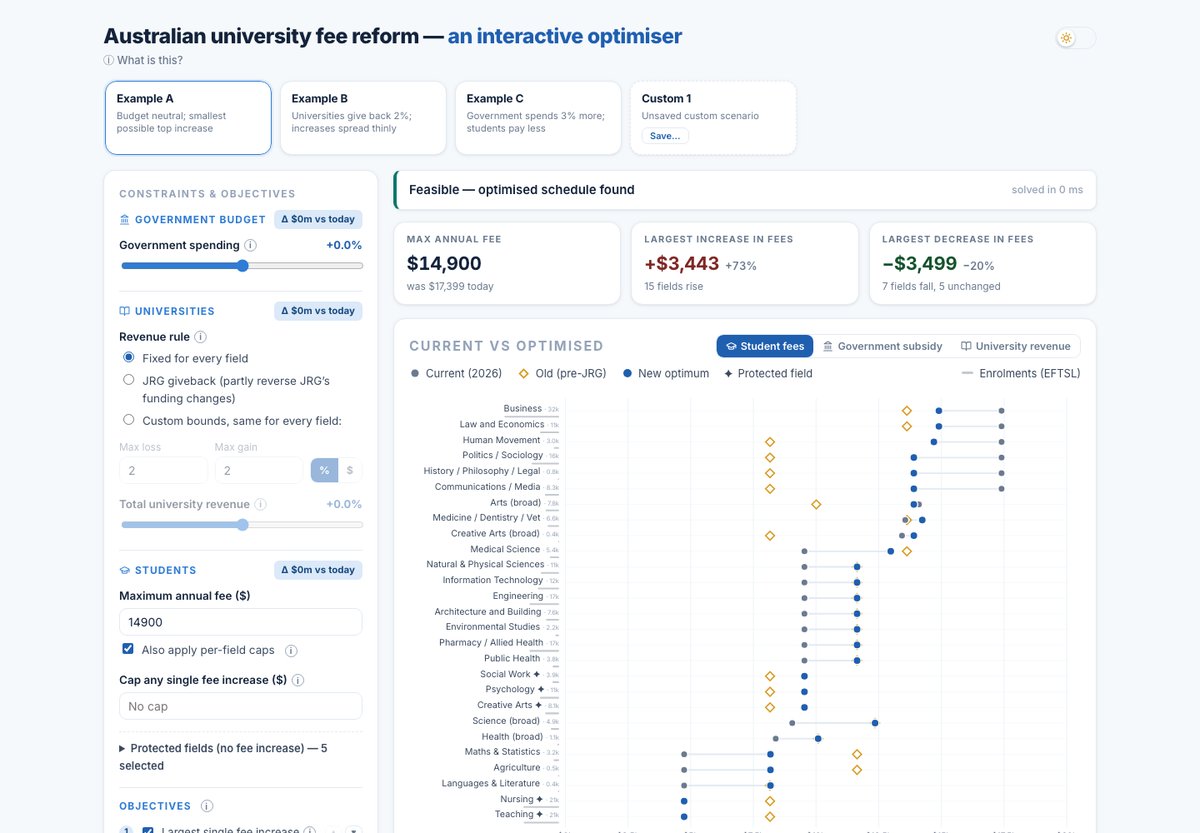Click the yellow diamond in the Business row
This screenshot has width=1200, height=833.
[x=907, y=410]
